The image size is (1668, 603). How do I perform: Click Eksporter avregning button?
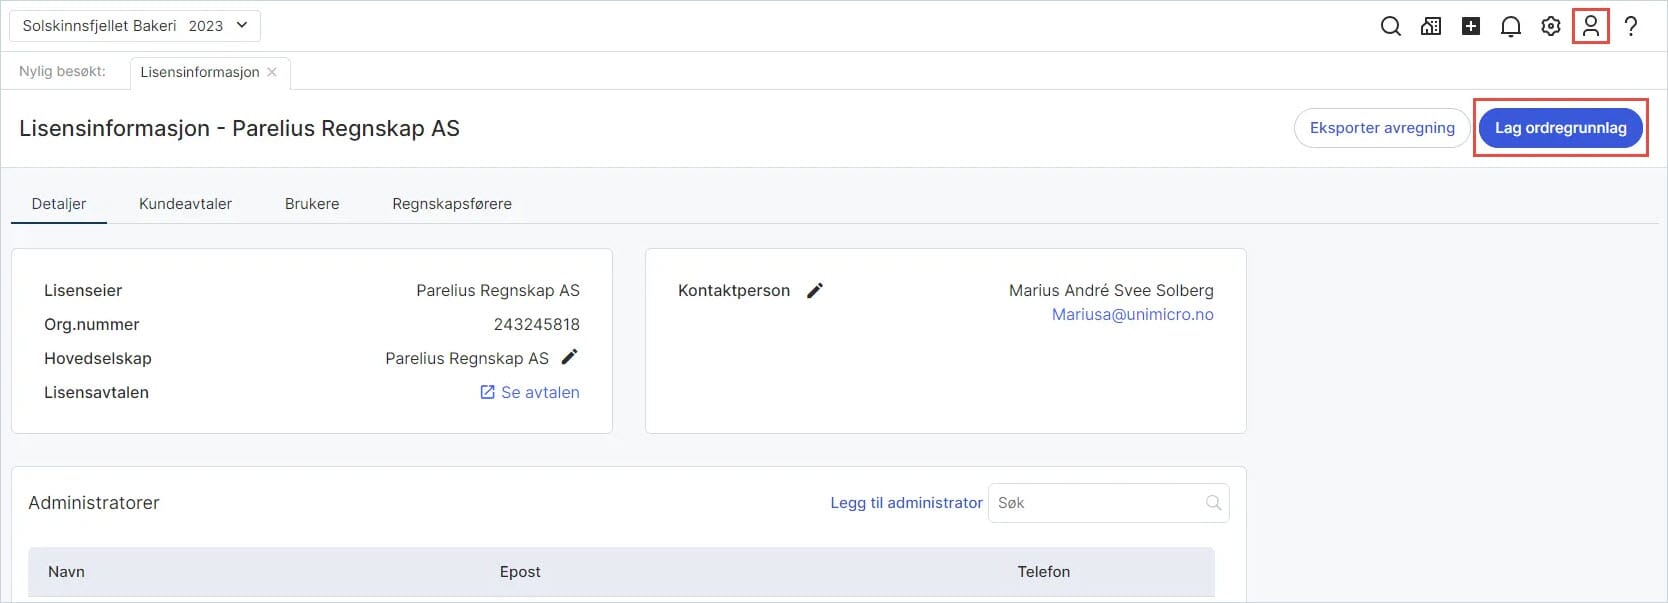tap(1382, 128)
